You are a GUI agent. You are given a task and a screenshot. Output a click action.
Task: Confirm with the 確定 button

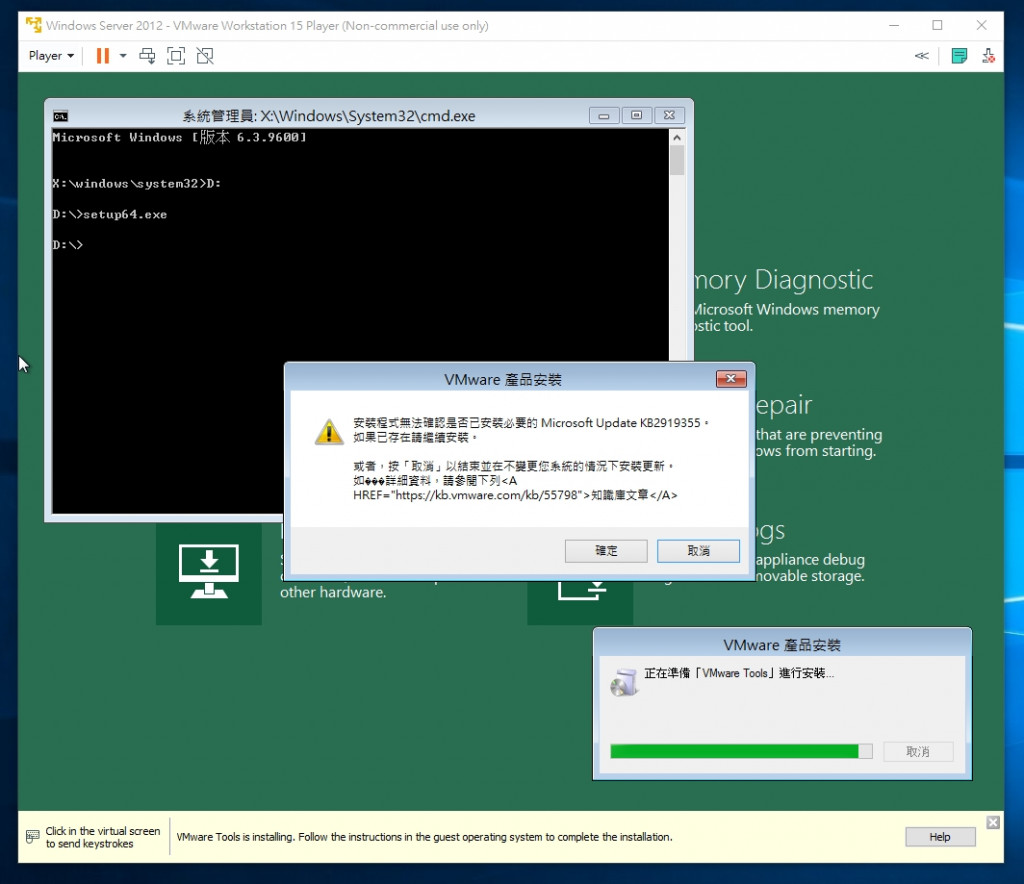coord(606,551)
